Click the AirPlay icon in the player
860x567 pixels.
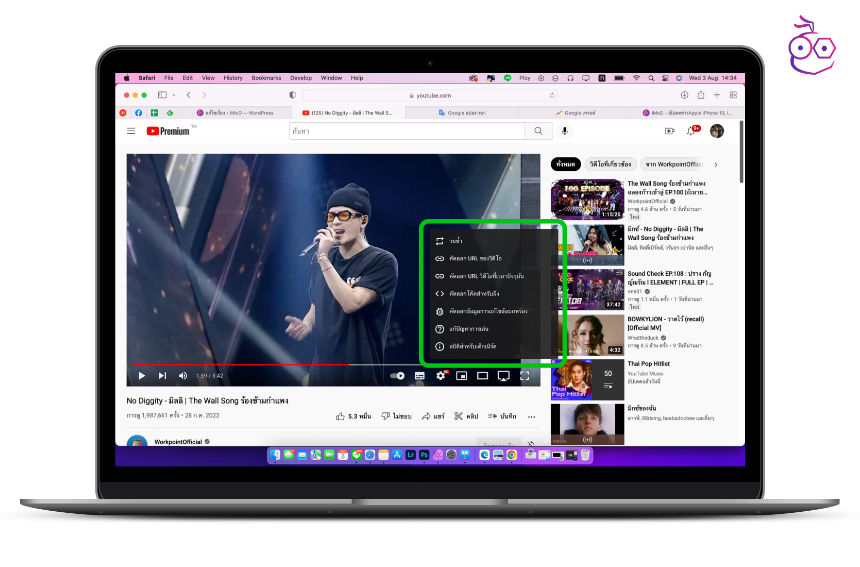pos(503,376)
